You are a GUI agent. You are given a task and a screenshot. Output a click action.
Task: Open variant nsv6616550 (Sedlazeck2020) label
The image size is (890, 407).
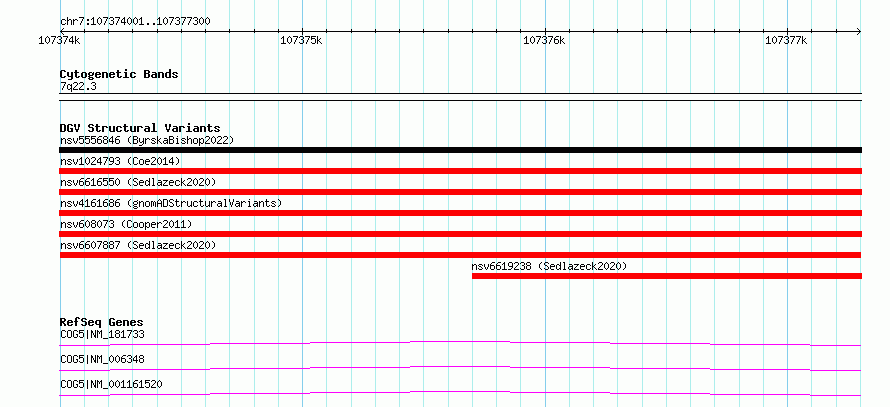click(x=138, y=182)
